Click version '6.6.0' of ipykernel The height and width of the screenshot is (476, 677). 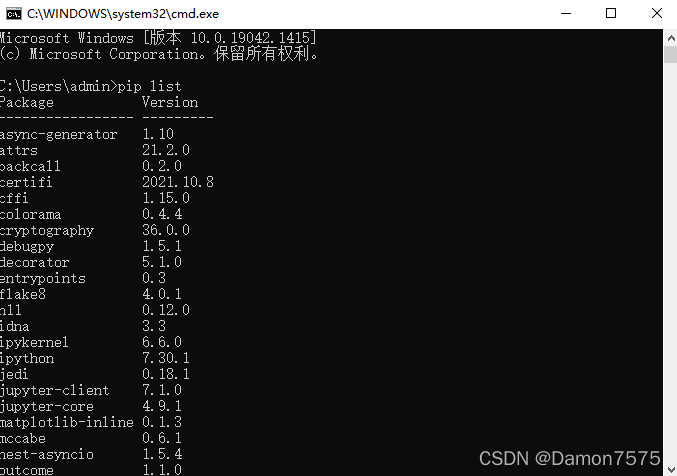tap(162, 342)
